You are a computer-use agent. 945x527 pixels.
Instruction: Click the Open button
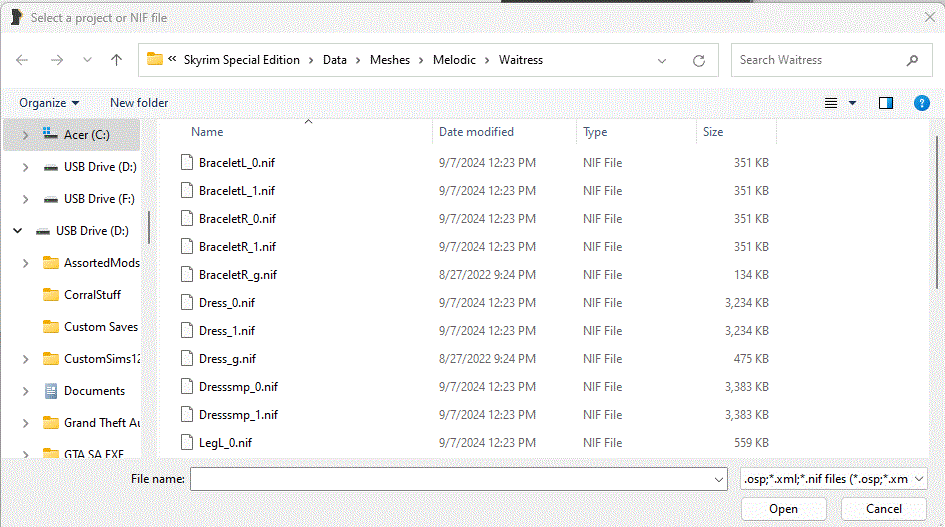[783, 509]
